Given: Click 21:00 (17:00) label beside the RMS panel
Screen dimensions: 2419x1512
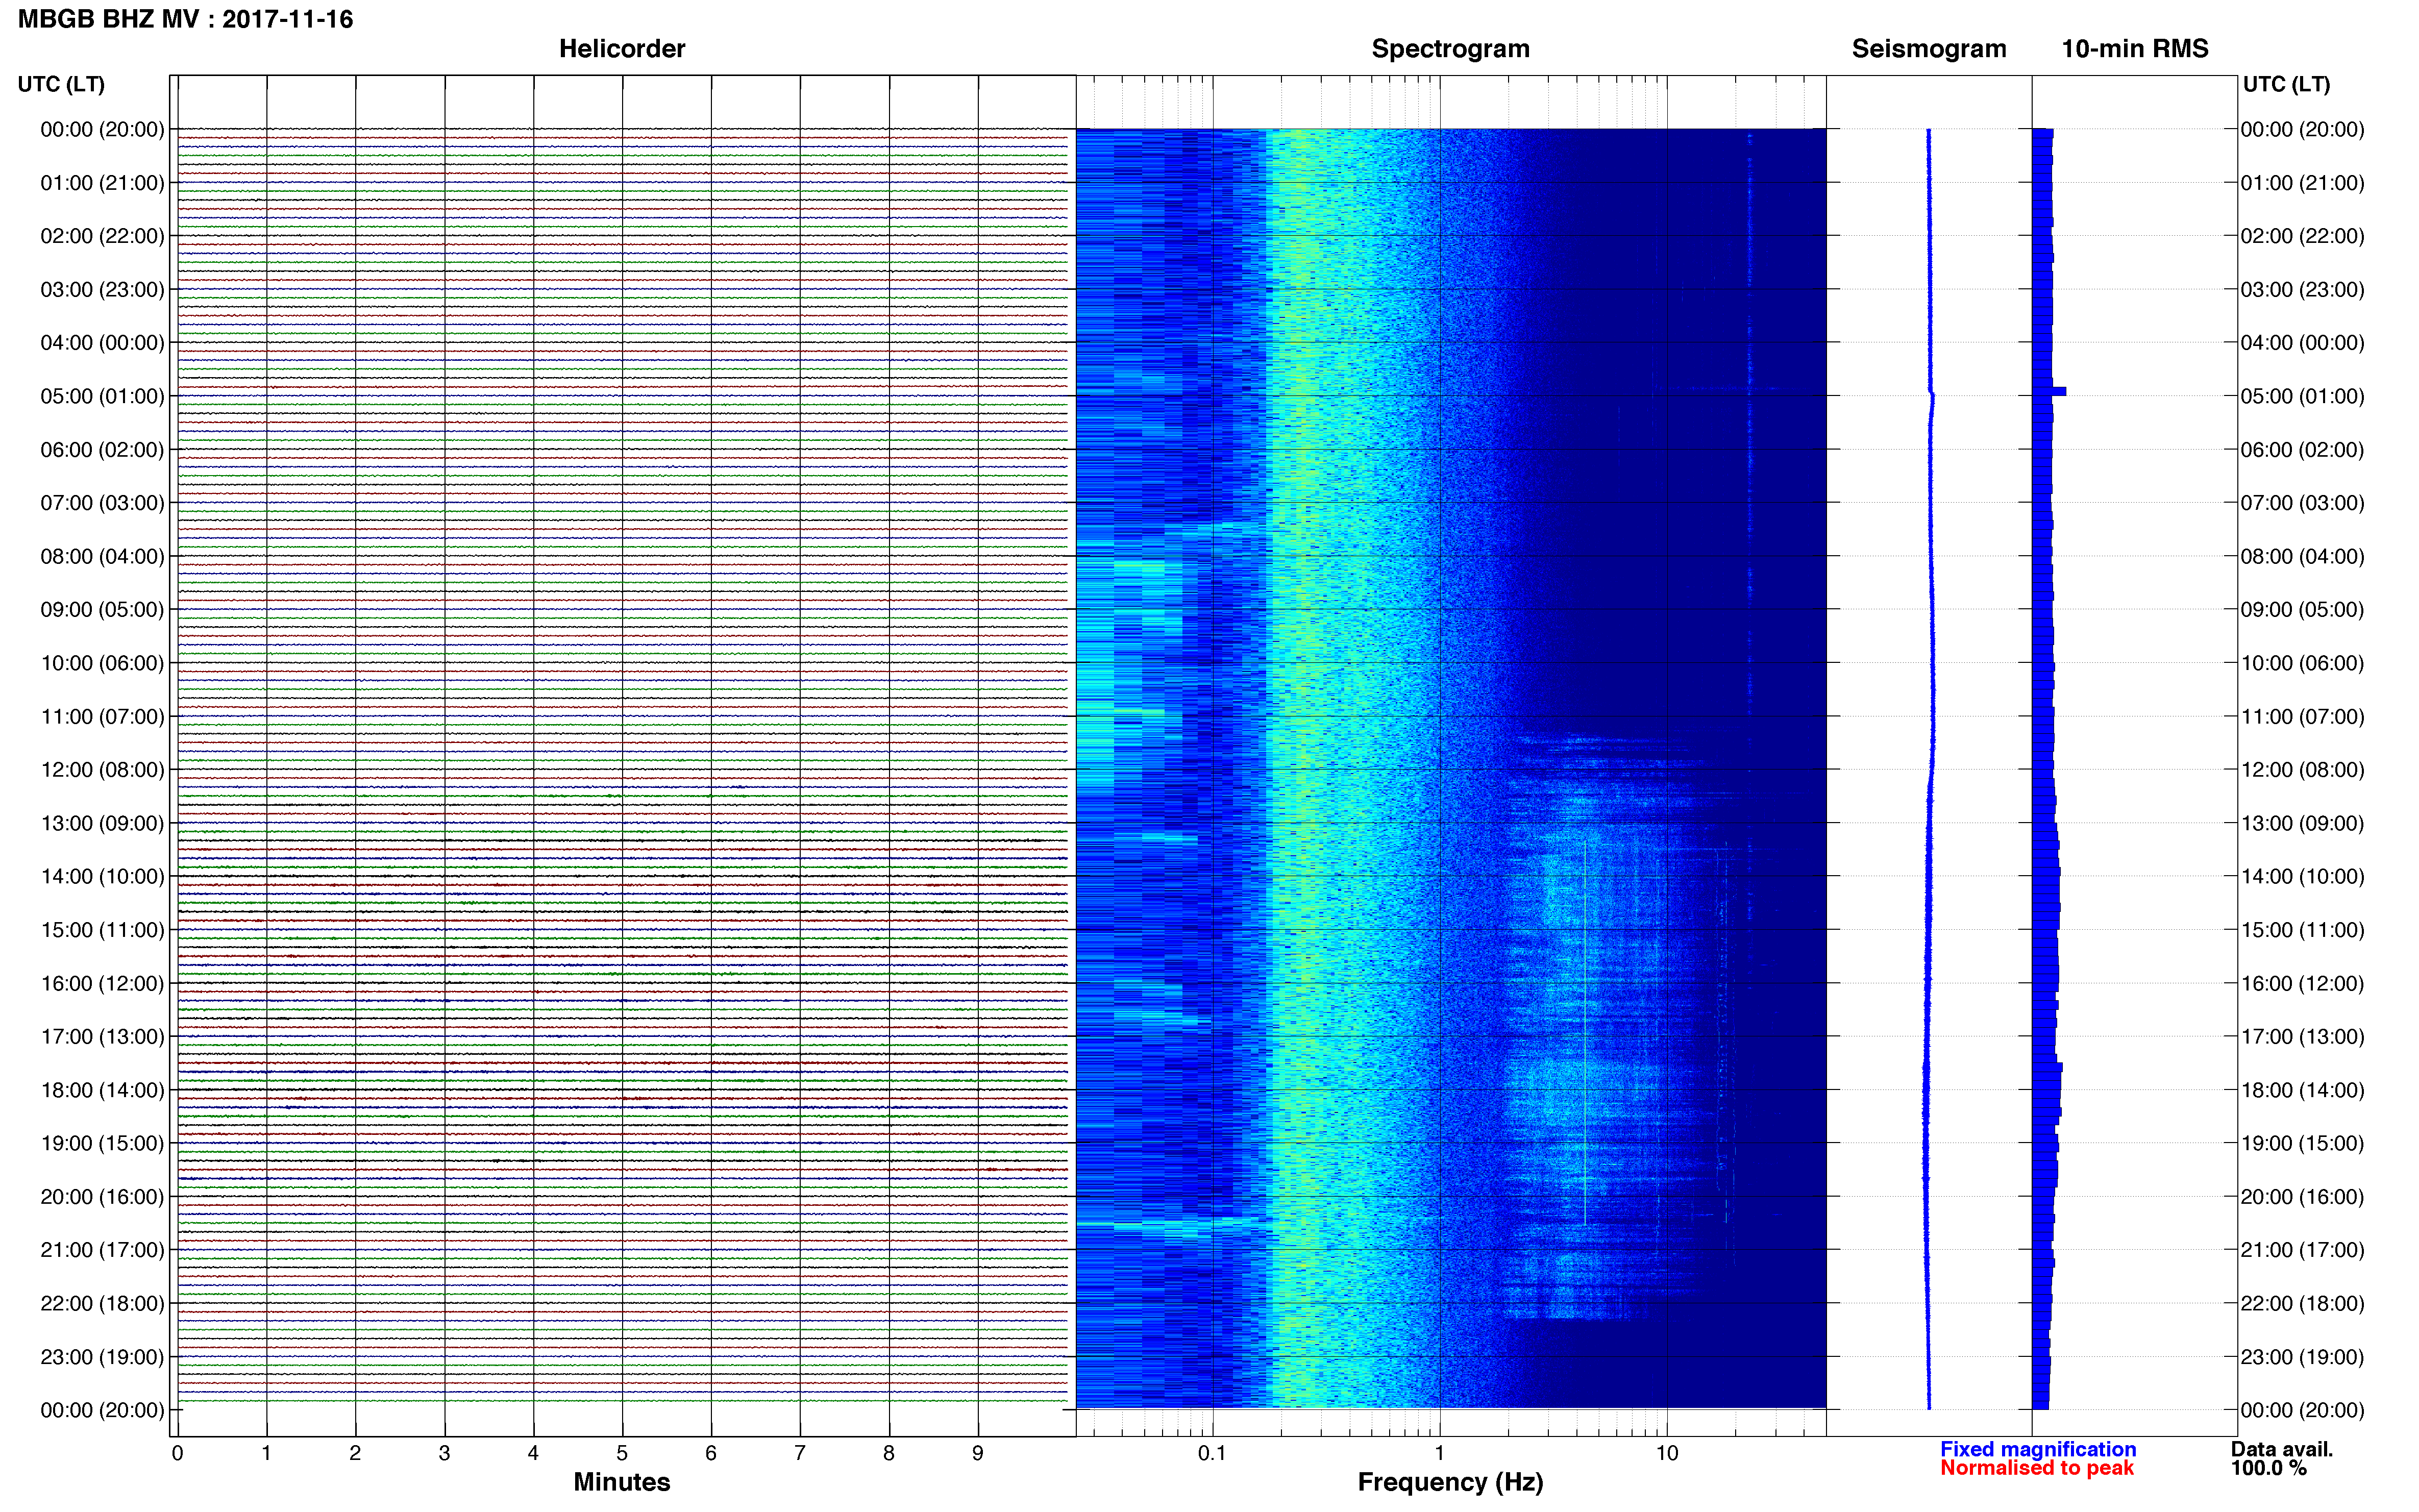Looking at the screenshot, I should [x=2302, y=1250].
